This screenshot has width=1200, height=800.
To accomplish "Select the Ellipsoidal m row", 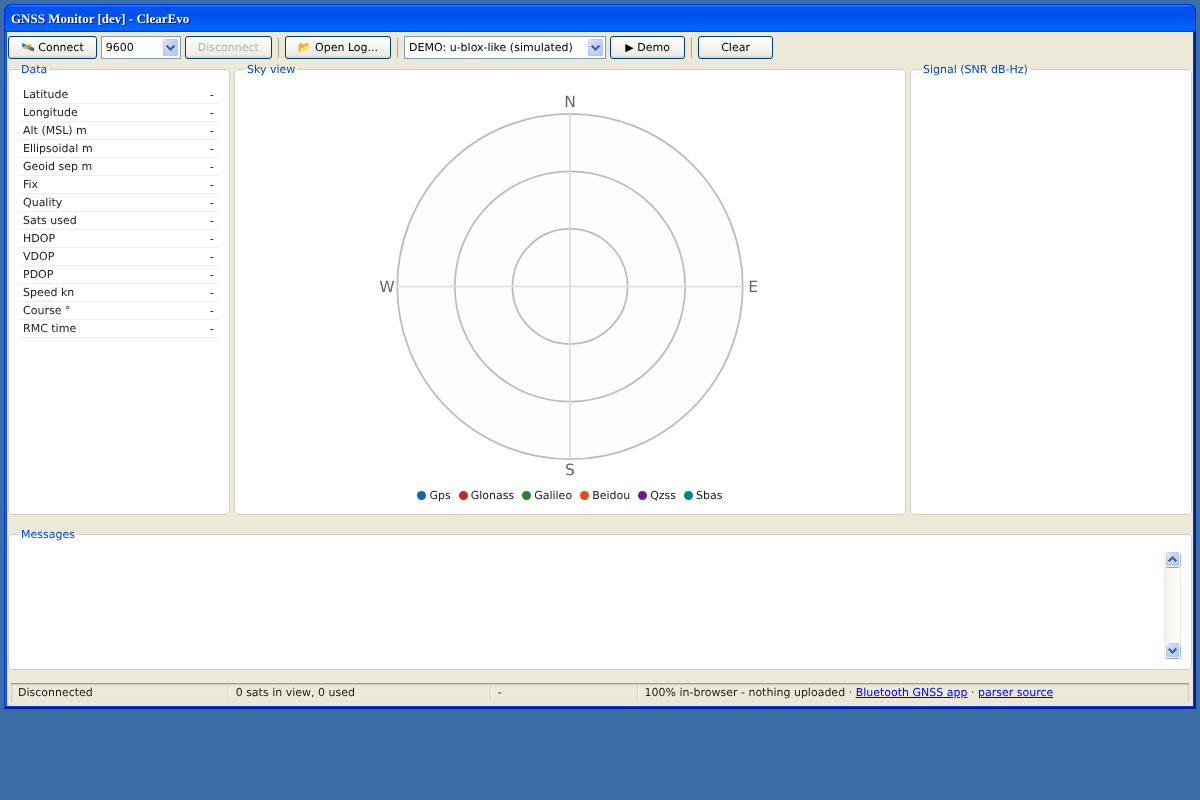I will click(119, 149).
